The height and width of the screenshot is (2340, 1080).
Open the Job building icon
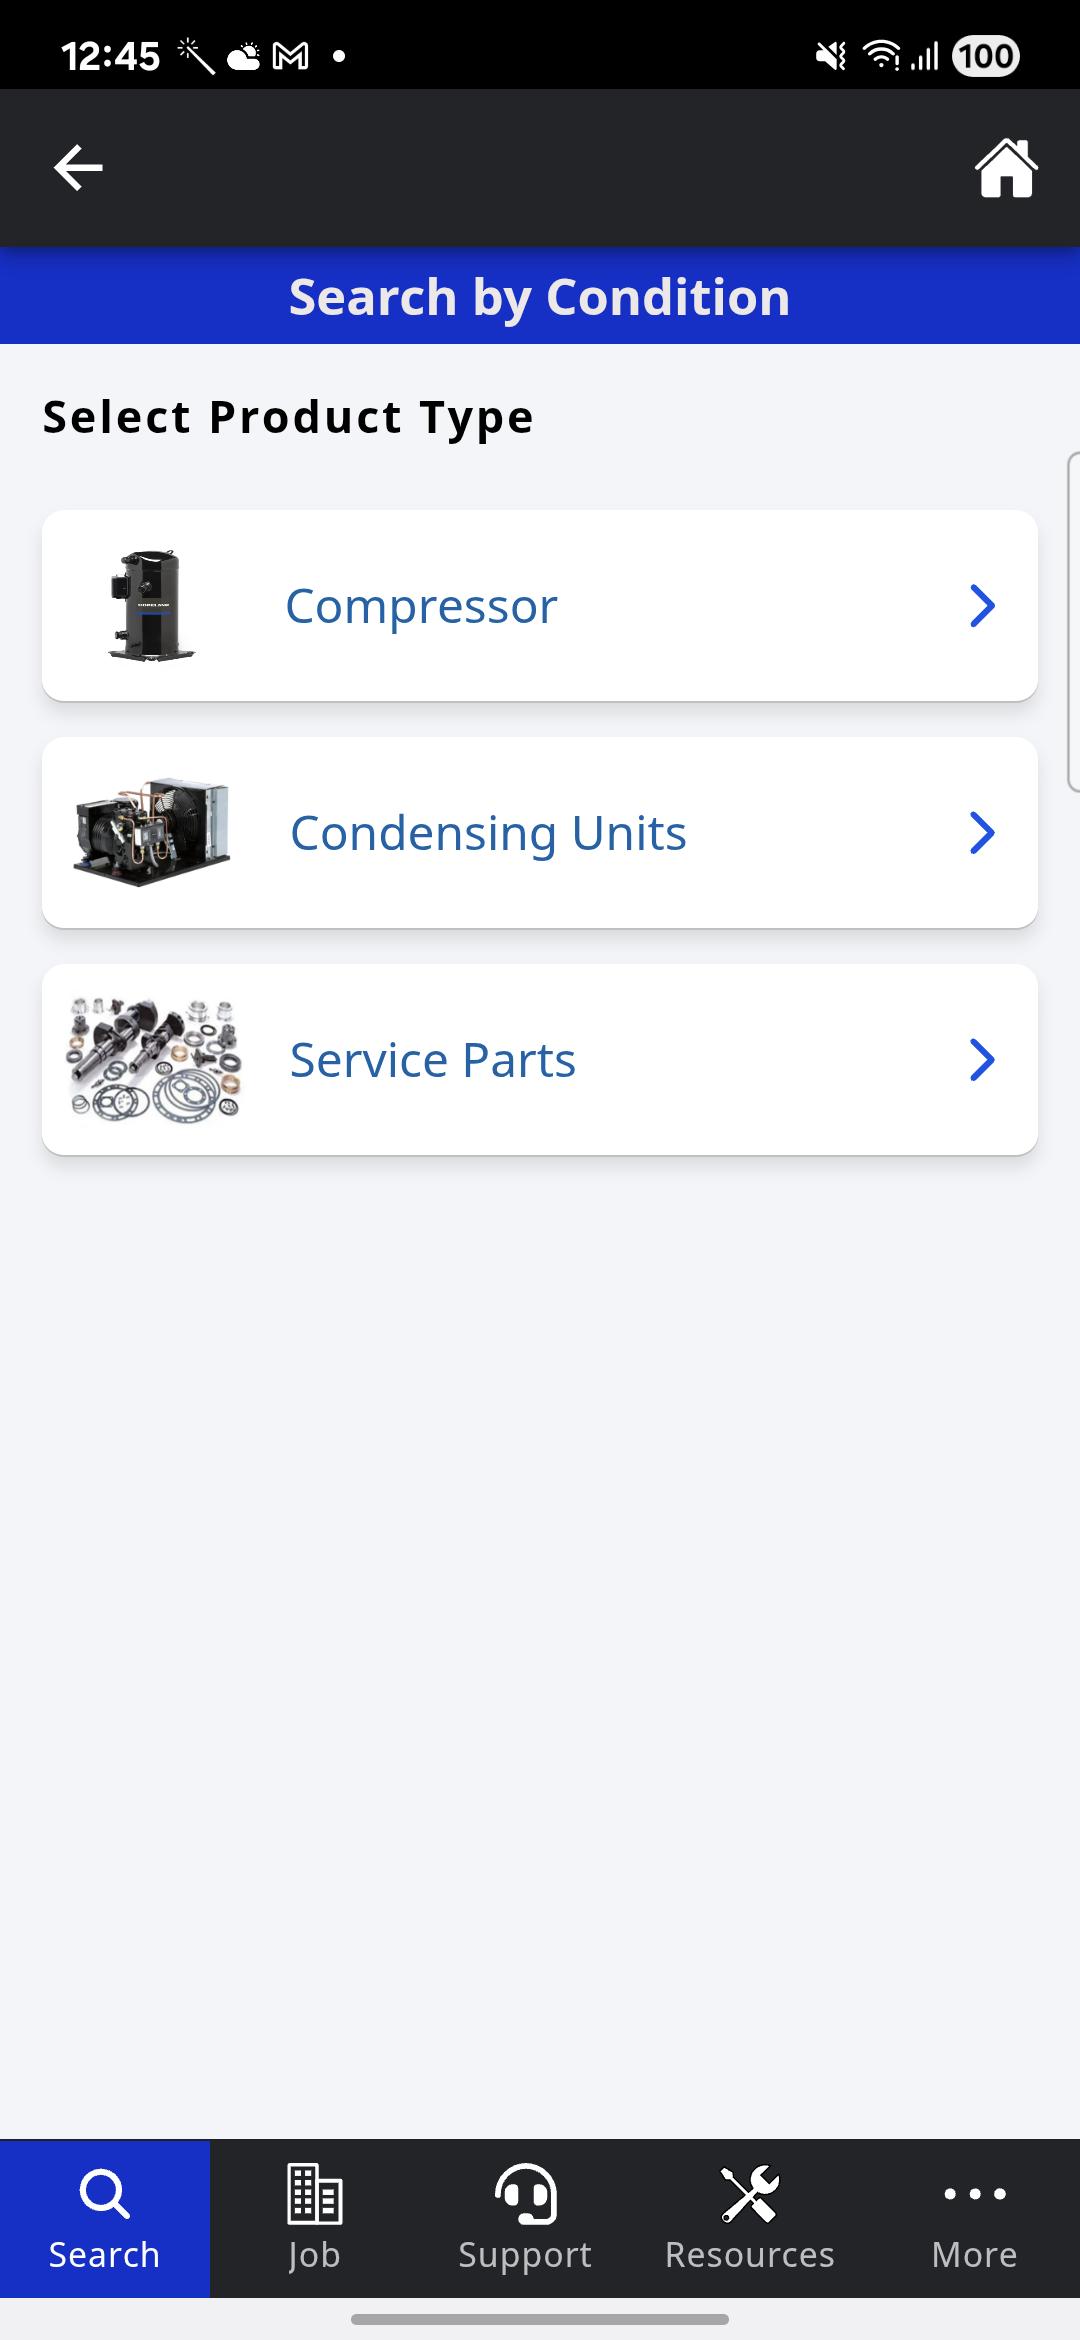point(315,2194)
